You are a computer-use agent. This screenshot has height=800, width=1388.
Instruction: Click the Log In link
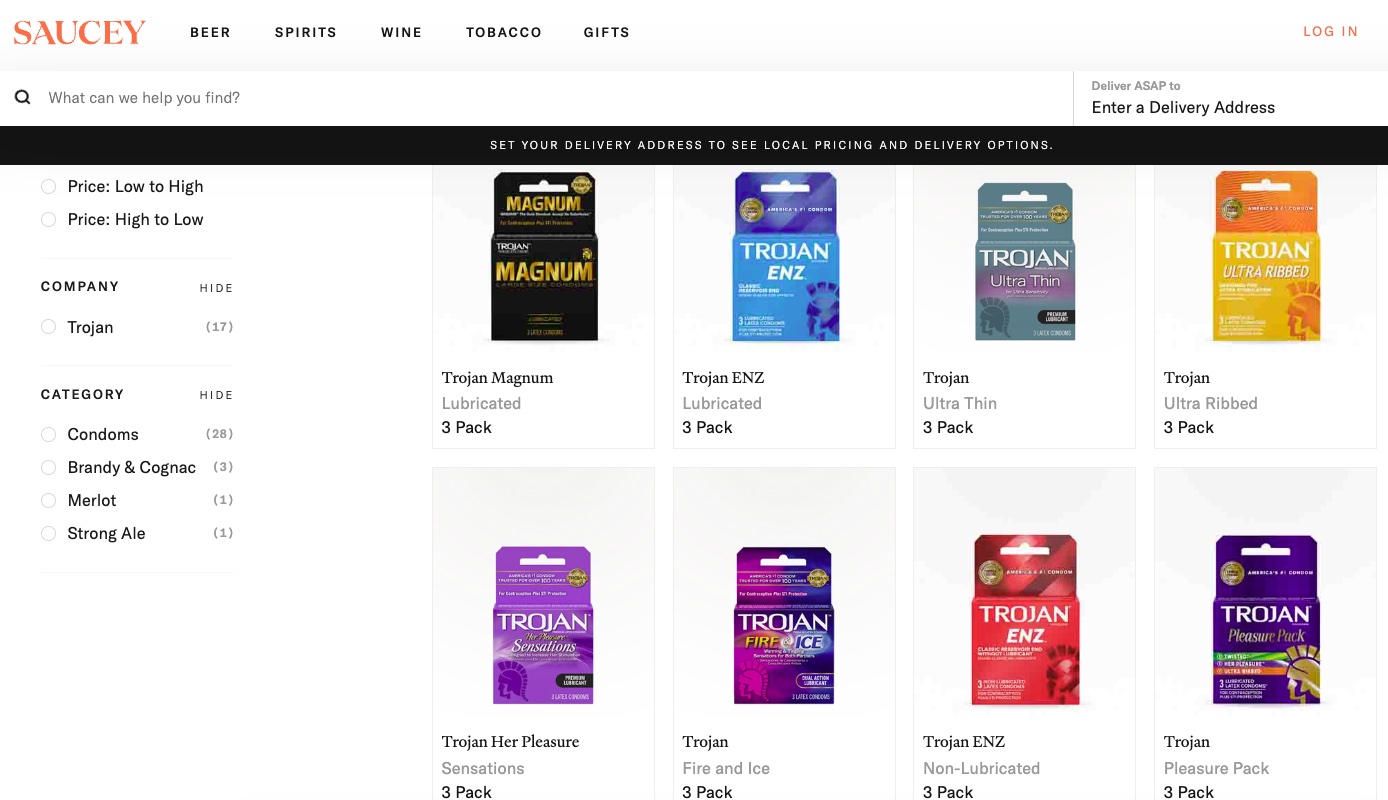pos(1330,31)
